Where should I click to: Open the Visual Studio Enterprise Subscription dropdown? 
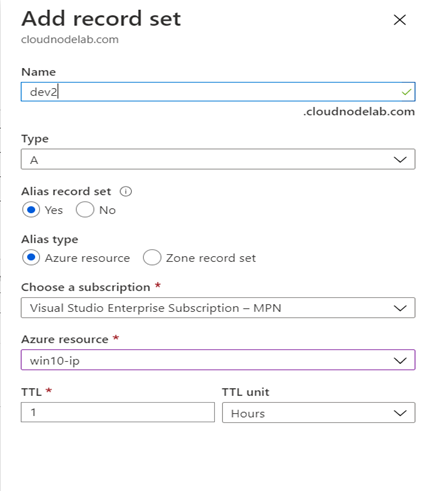click(x=218, y=308)
